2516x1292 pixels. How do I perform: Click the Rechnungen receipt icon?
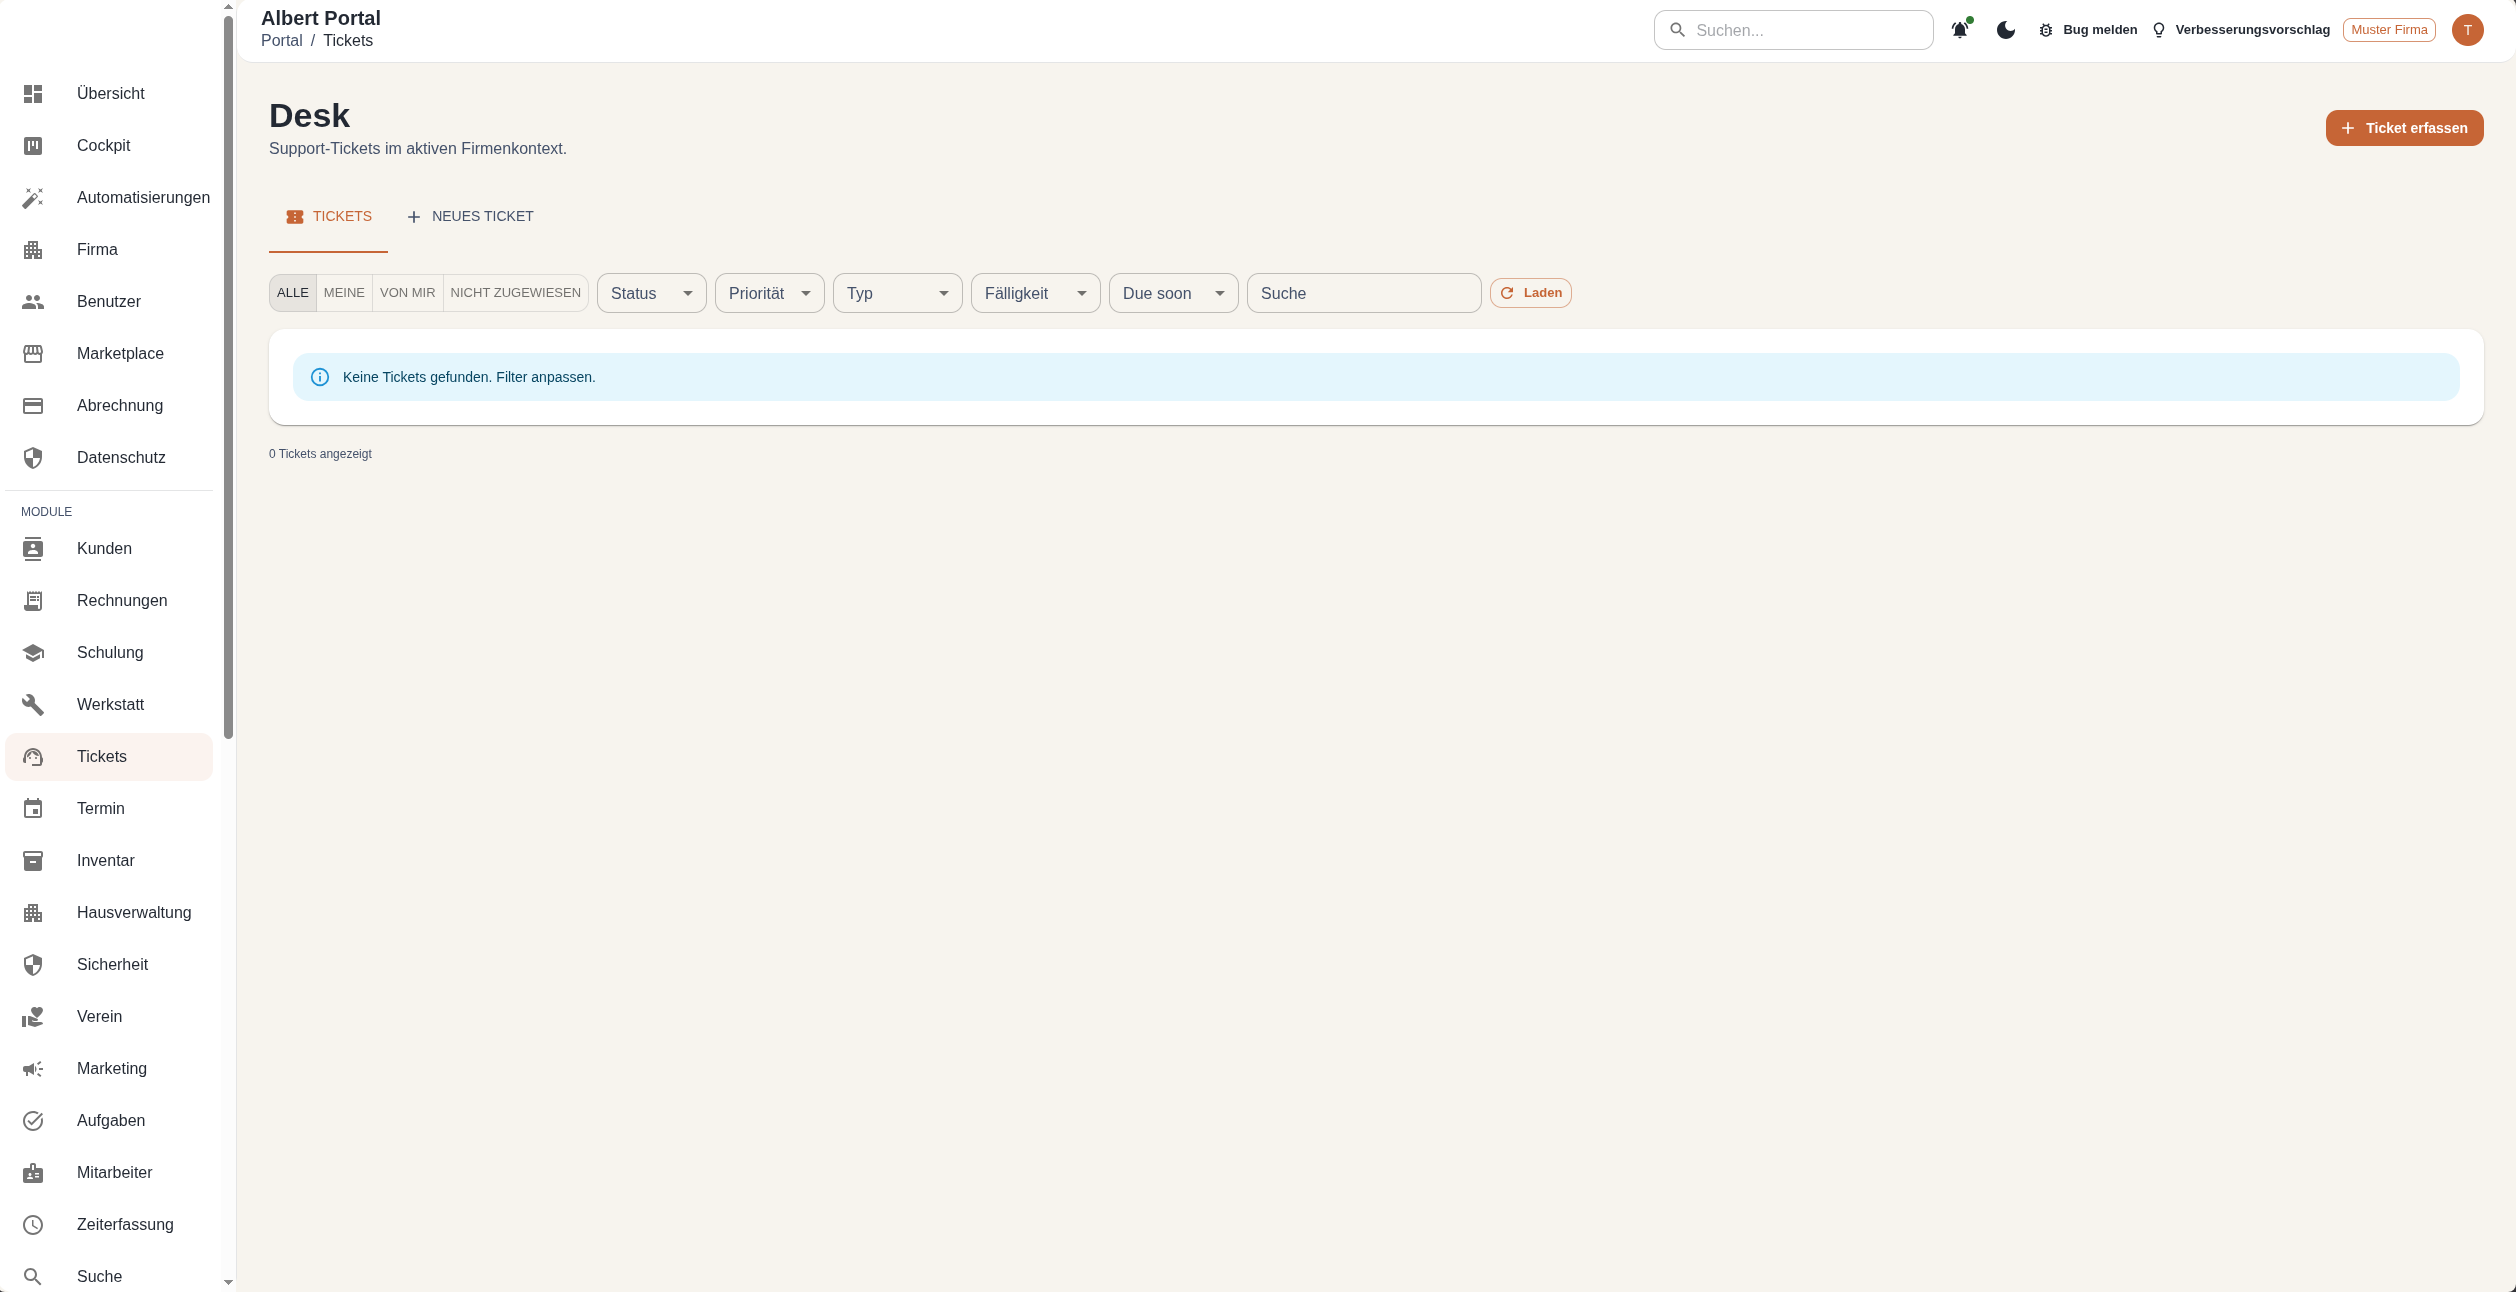(33, 601)
